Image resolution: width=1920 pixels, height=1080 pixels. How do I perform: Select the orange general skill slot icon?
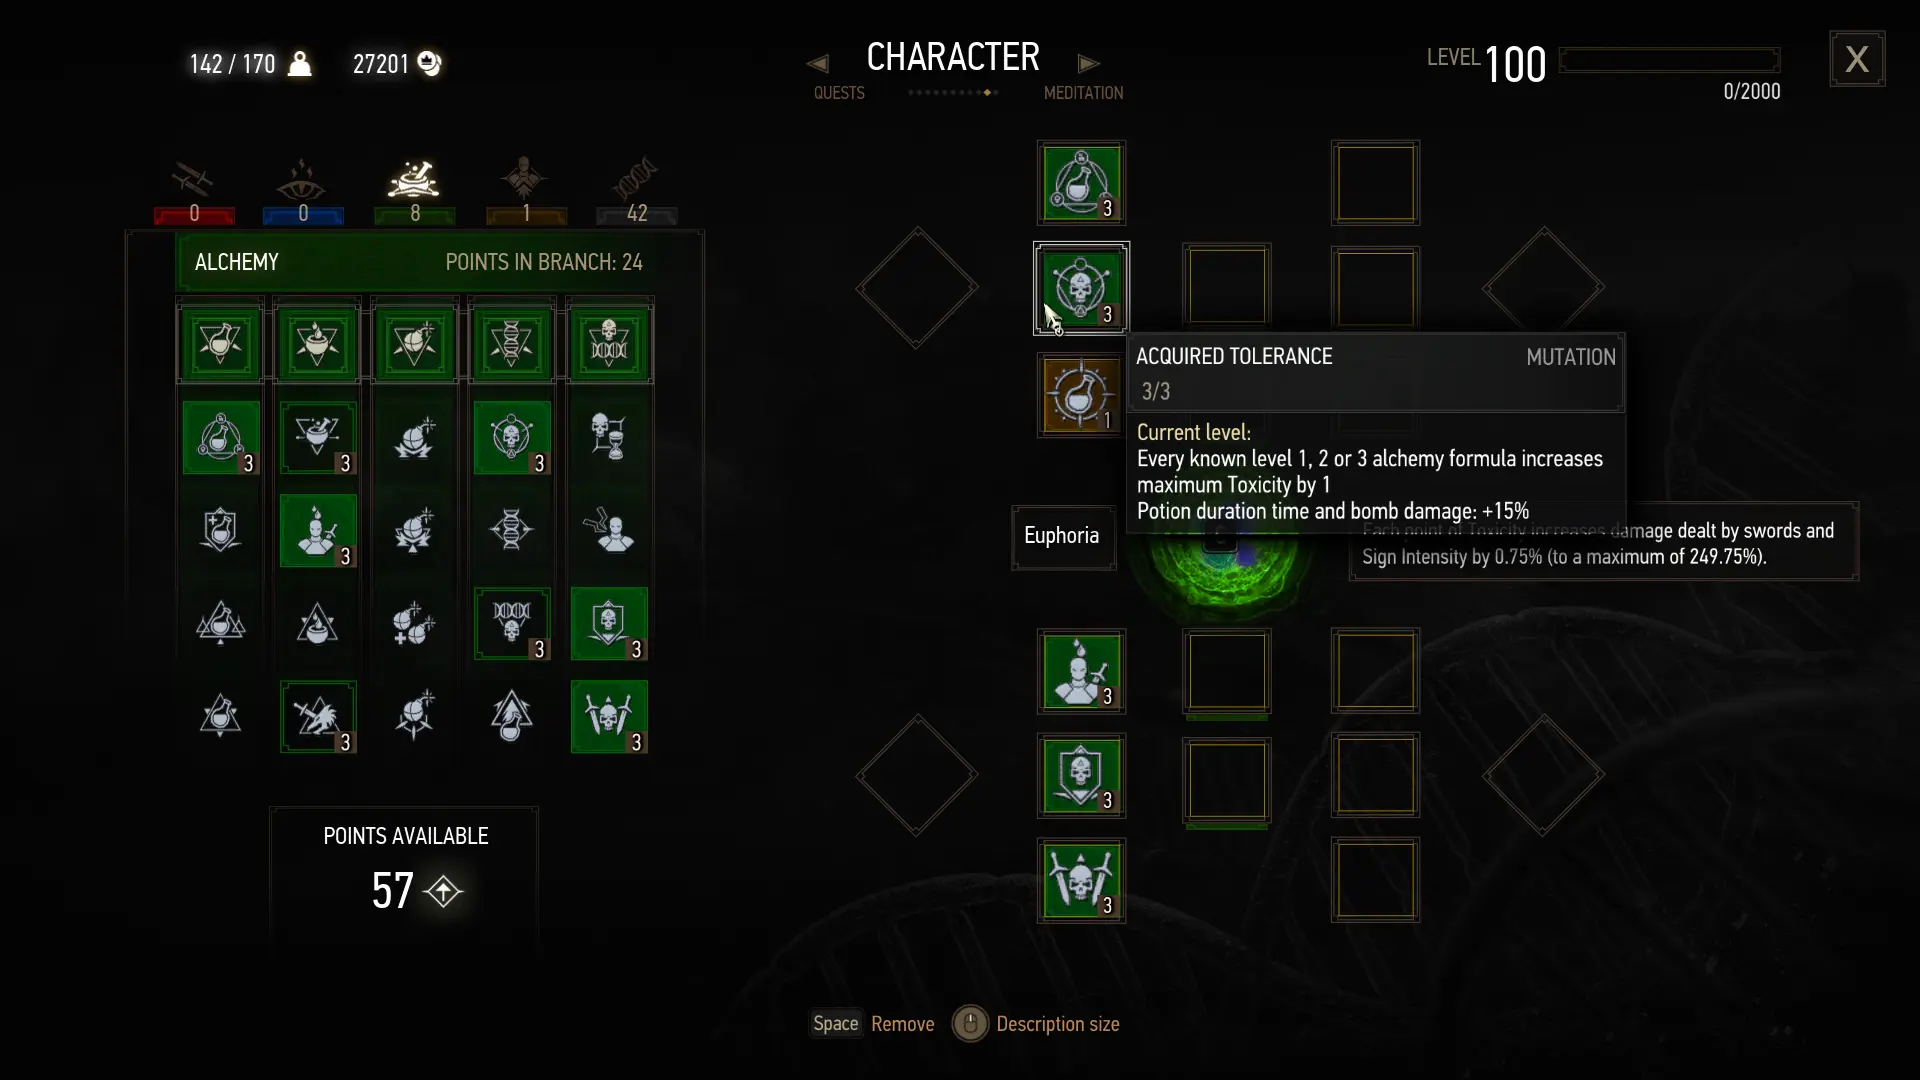pyautogui.click(x=1081, y=395)
